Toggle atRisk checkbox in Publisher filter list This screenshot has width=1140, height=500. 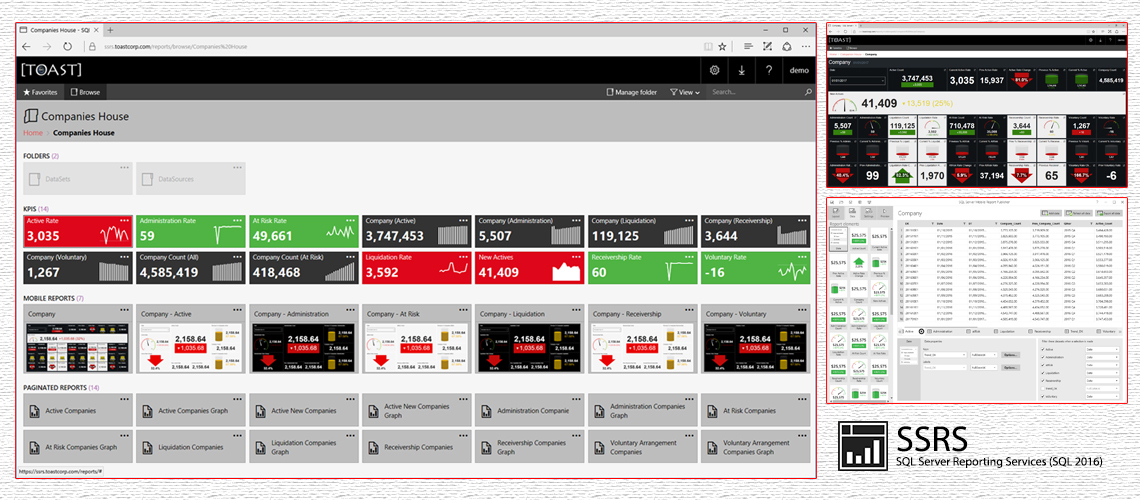click(x=1043, y=365)
